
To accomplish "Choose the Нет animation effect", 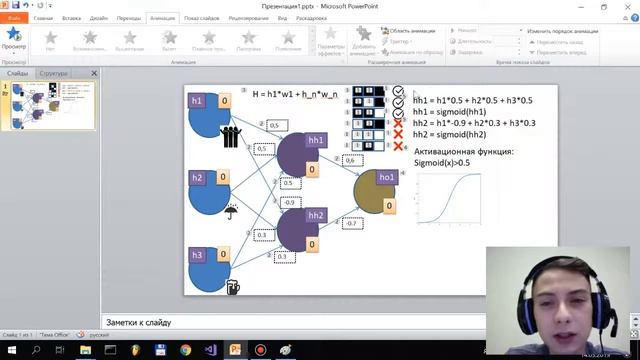I will (x=50, y=41).
